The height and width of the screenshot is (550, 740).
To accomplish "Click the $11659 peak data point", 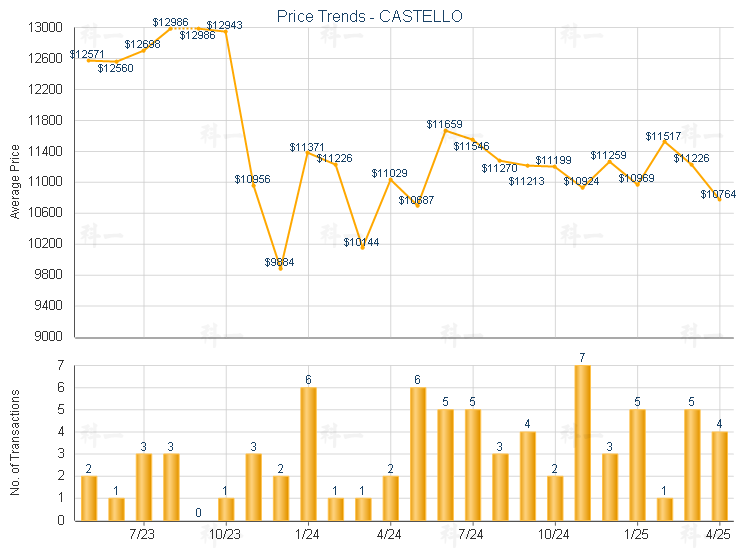I will tap(445, 130).
